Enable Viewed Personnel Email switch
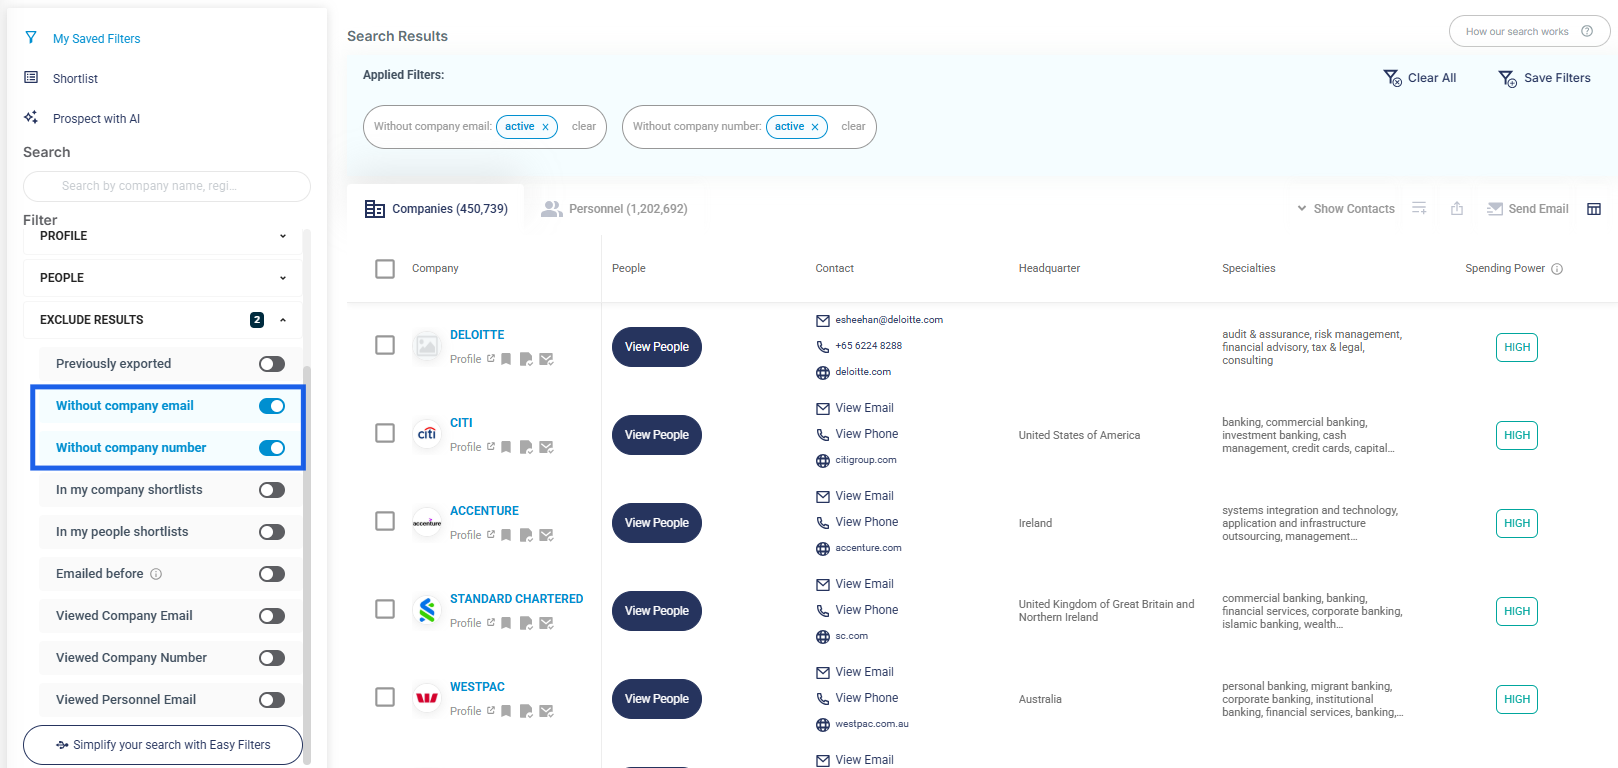The width and height of the screenshot is (1618, 768). [x=272, y=700]
